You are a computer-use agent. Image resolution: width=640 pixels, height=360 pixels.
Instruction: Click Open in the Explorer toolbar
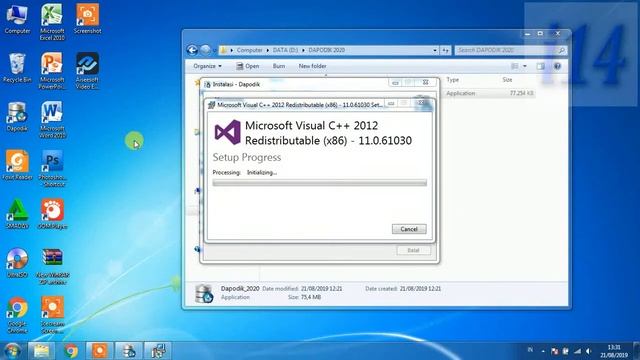pyautogui.click(x=248, y=66)
